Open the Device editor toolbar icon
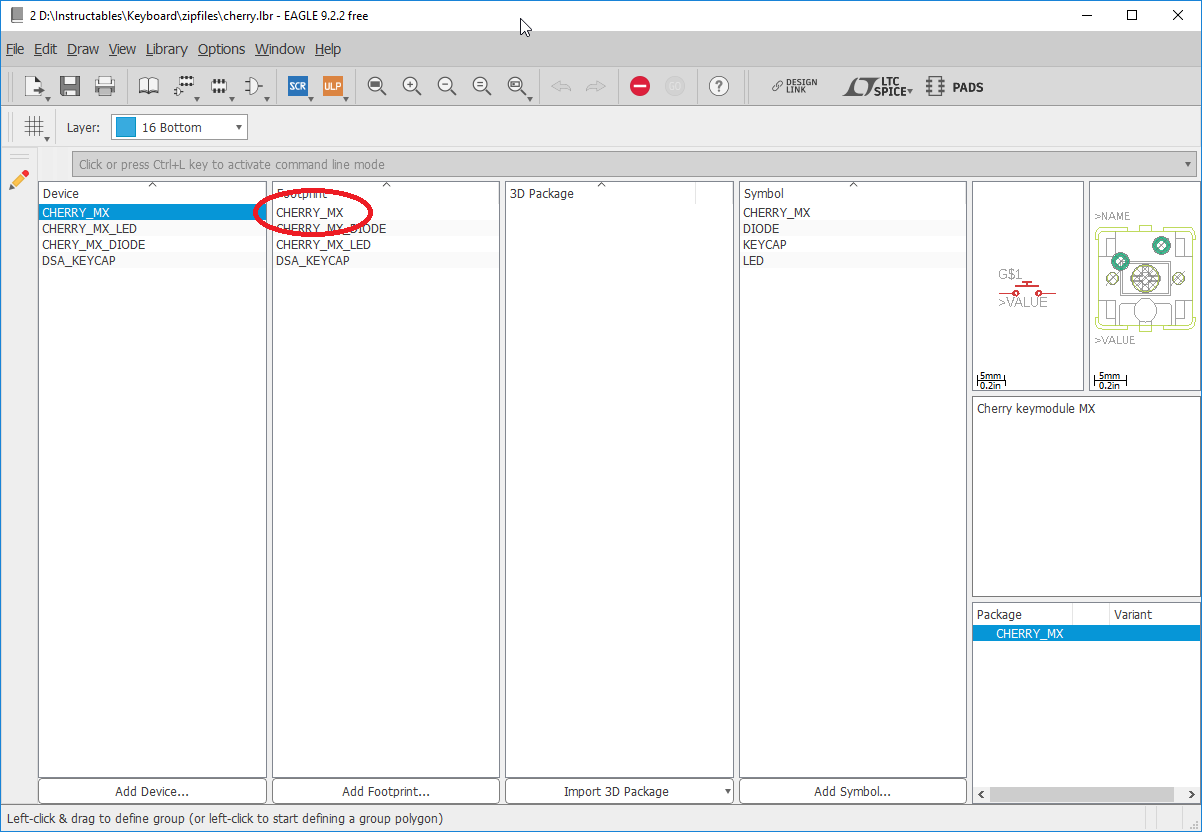 click(183, 86)
